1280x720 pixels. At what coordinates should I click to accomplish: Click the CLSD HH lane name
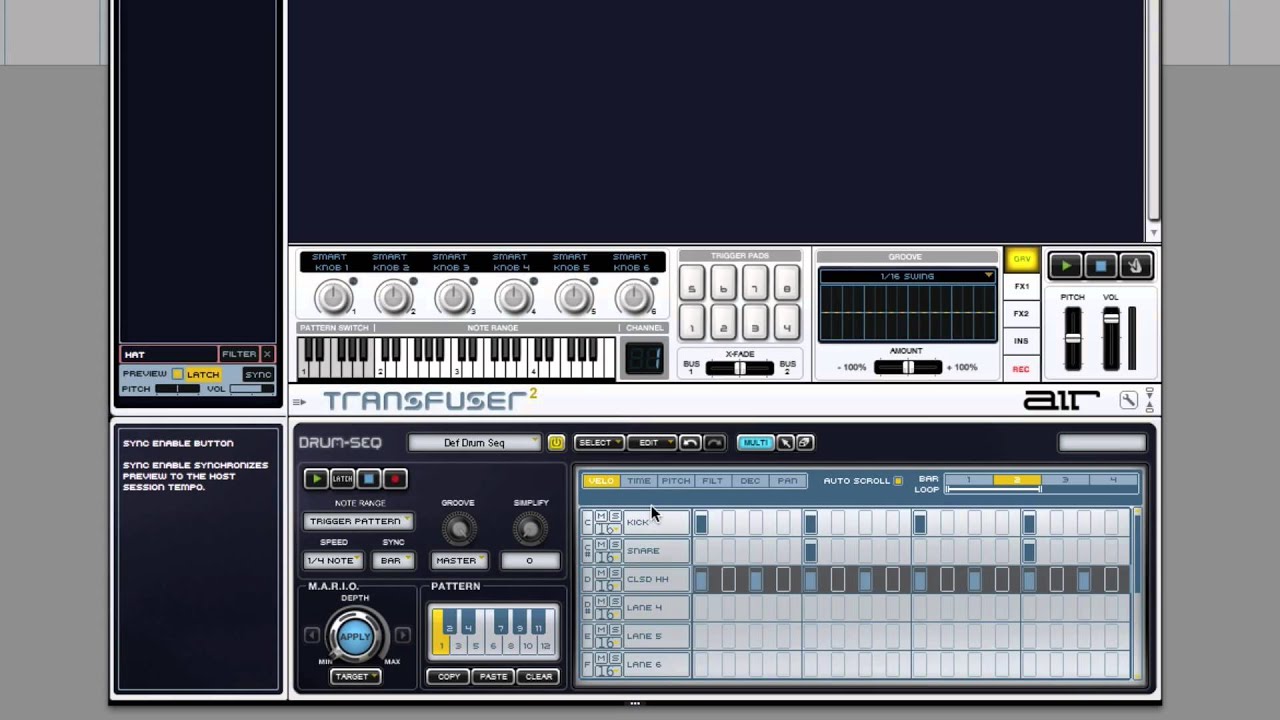(655, 579)
